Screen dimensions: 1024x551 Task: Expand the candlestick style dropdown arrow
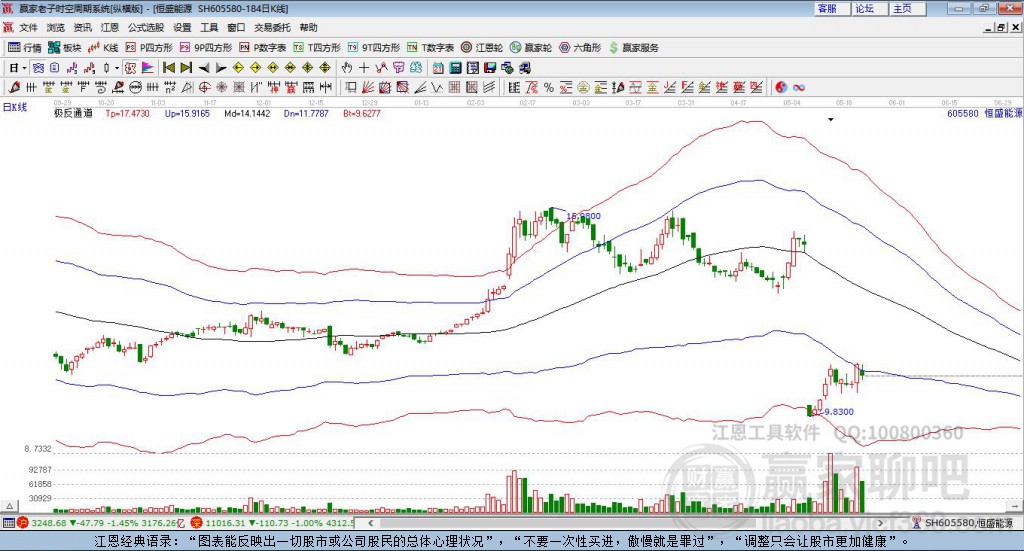[x=117, y=68]
